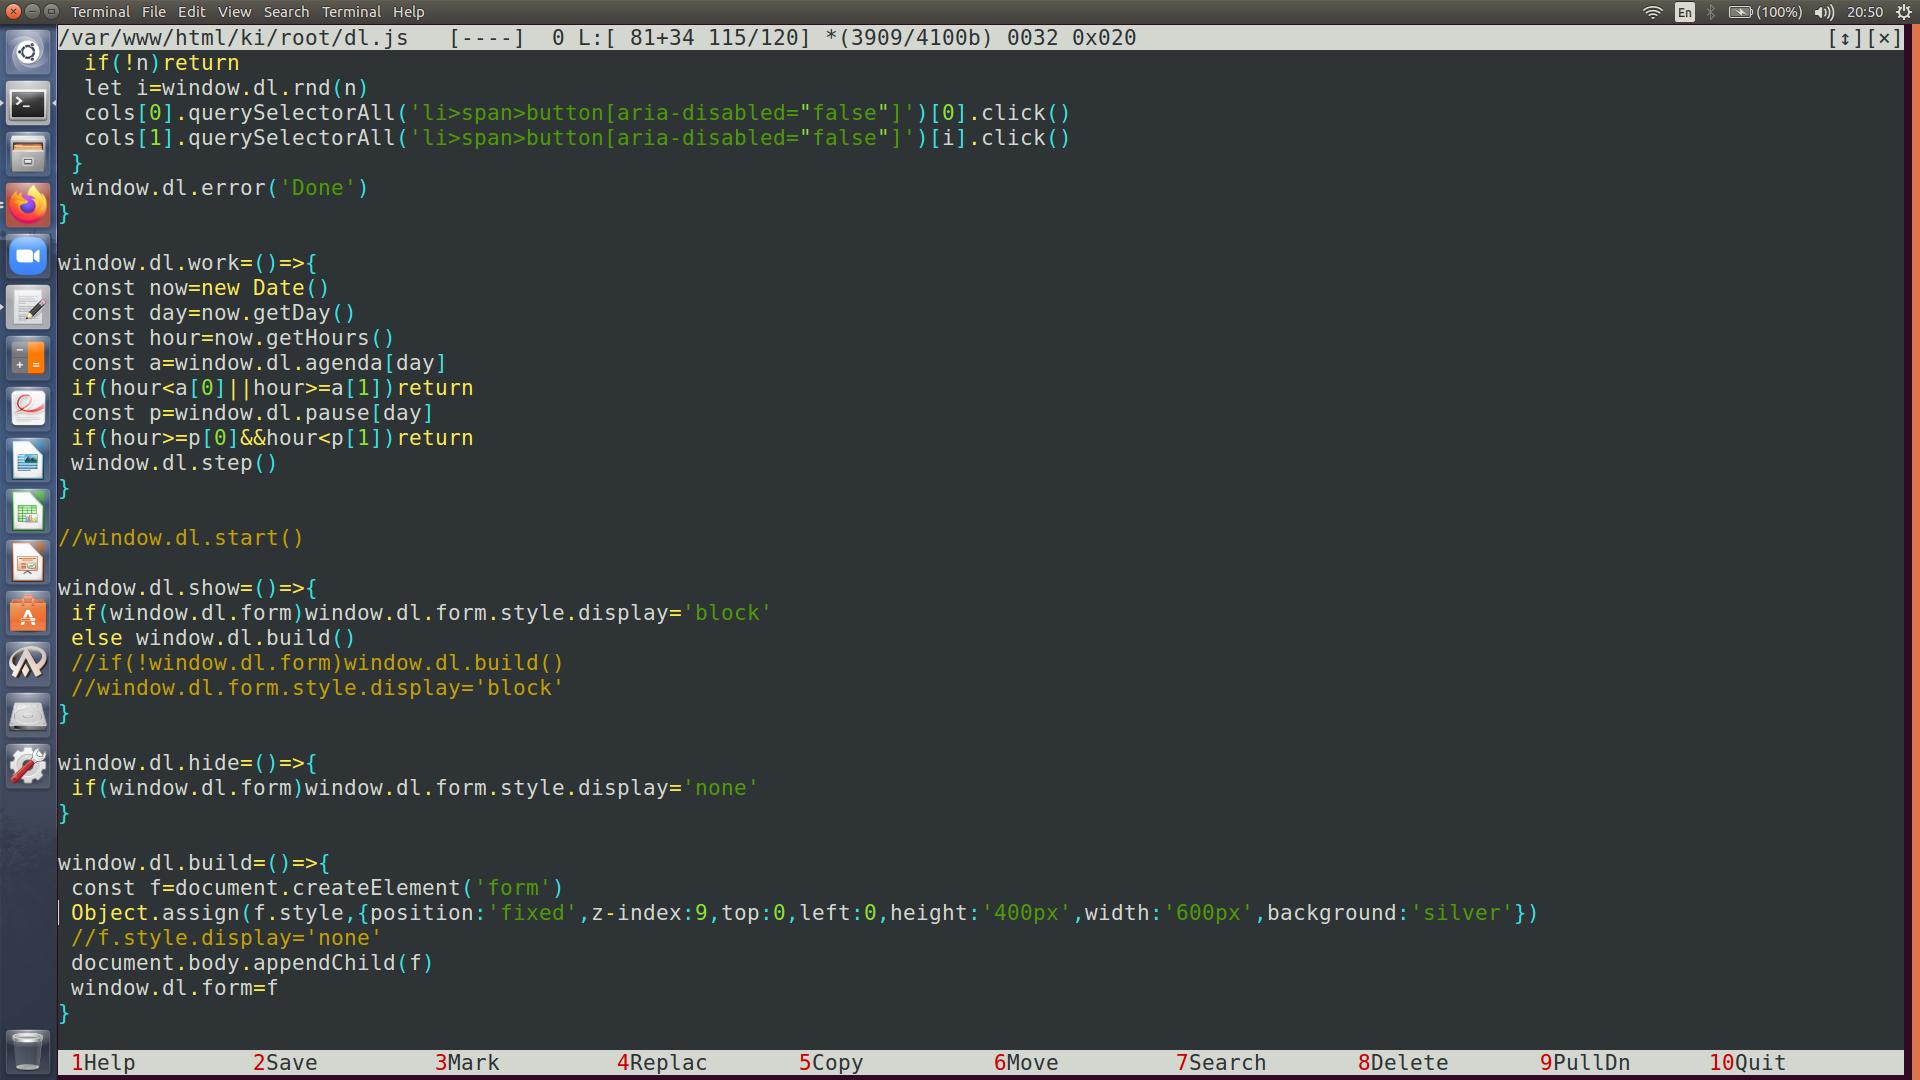This screenshot has height=1080, width=1920.
Task: Click the window.dl.step() code line
Action: [x=173, y=463]
